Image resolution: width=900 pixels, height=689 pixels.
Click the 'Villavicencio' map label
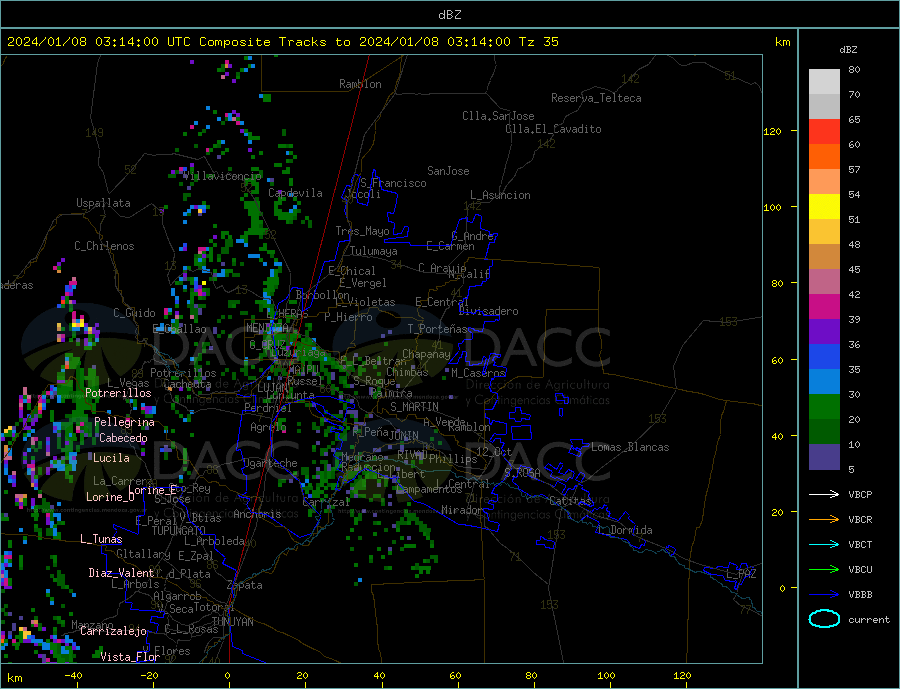[223, 176]
